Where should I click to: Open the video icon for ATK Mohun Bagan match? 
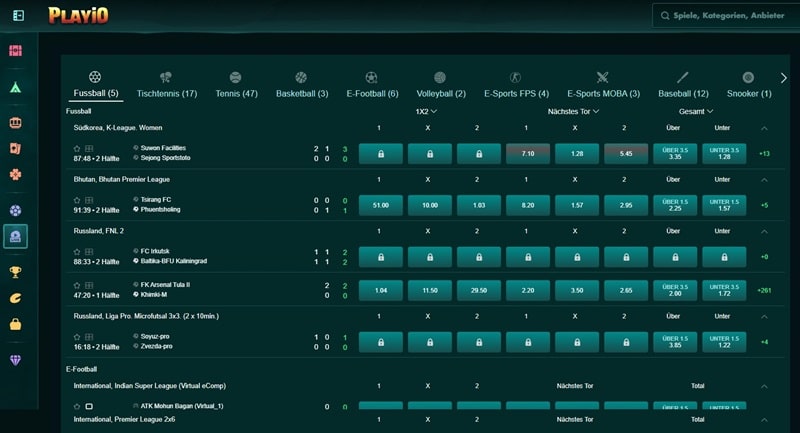click(x=89, y=406)
